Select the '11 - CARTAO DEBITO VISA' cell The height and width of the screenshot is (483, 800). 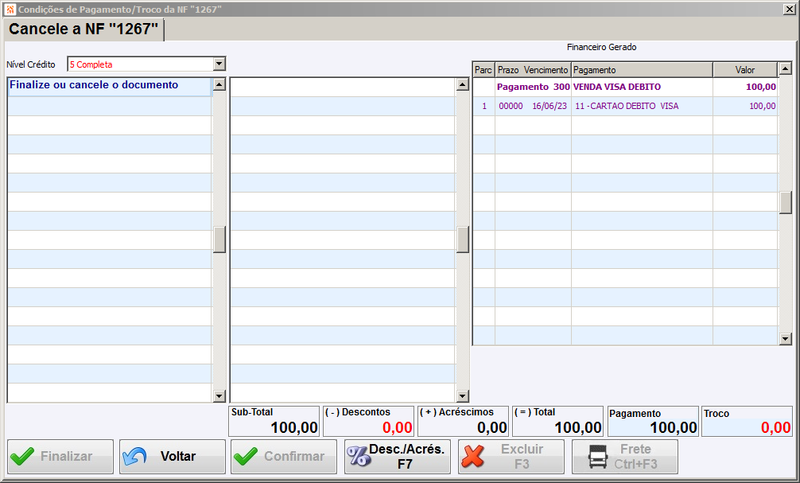642,106
